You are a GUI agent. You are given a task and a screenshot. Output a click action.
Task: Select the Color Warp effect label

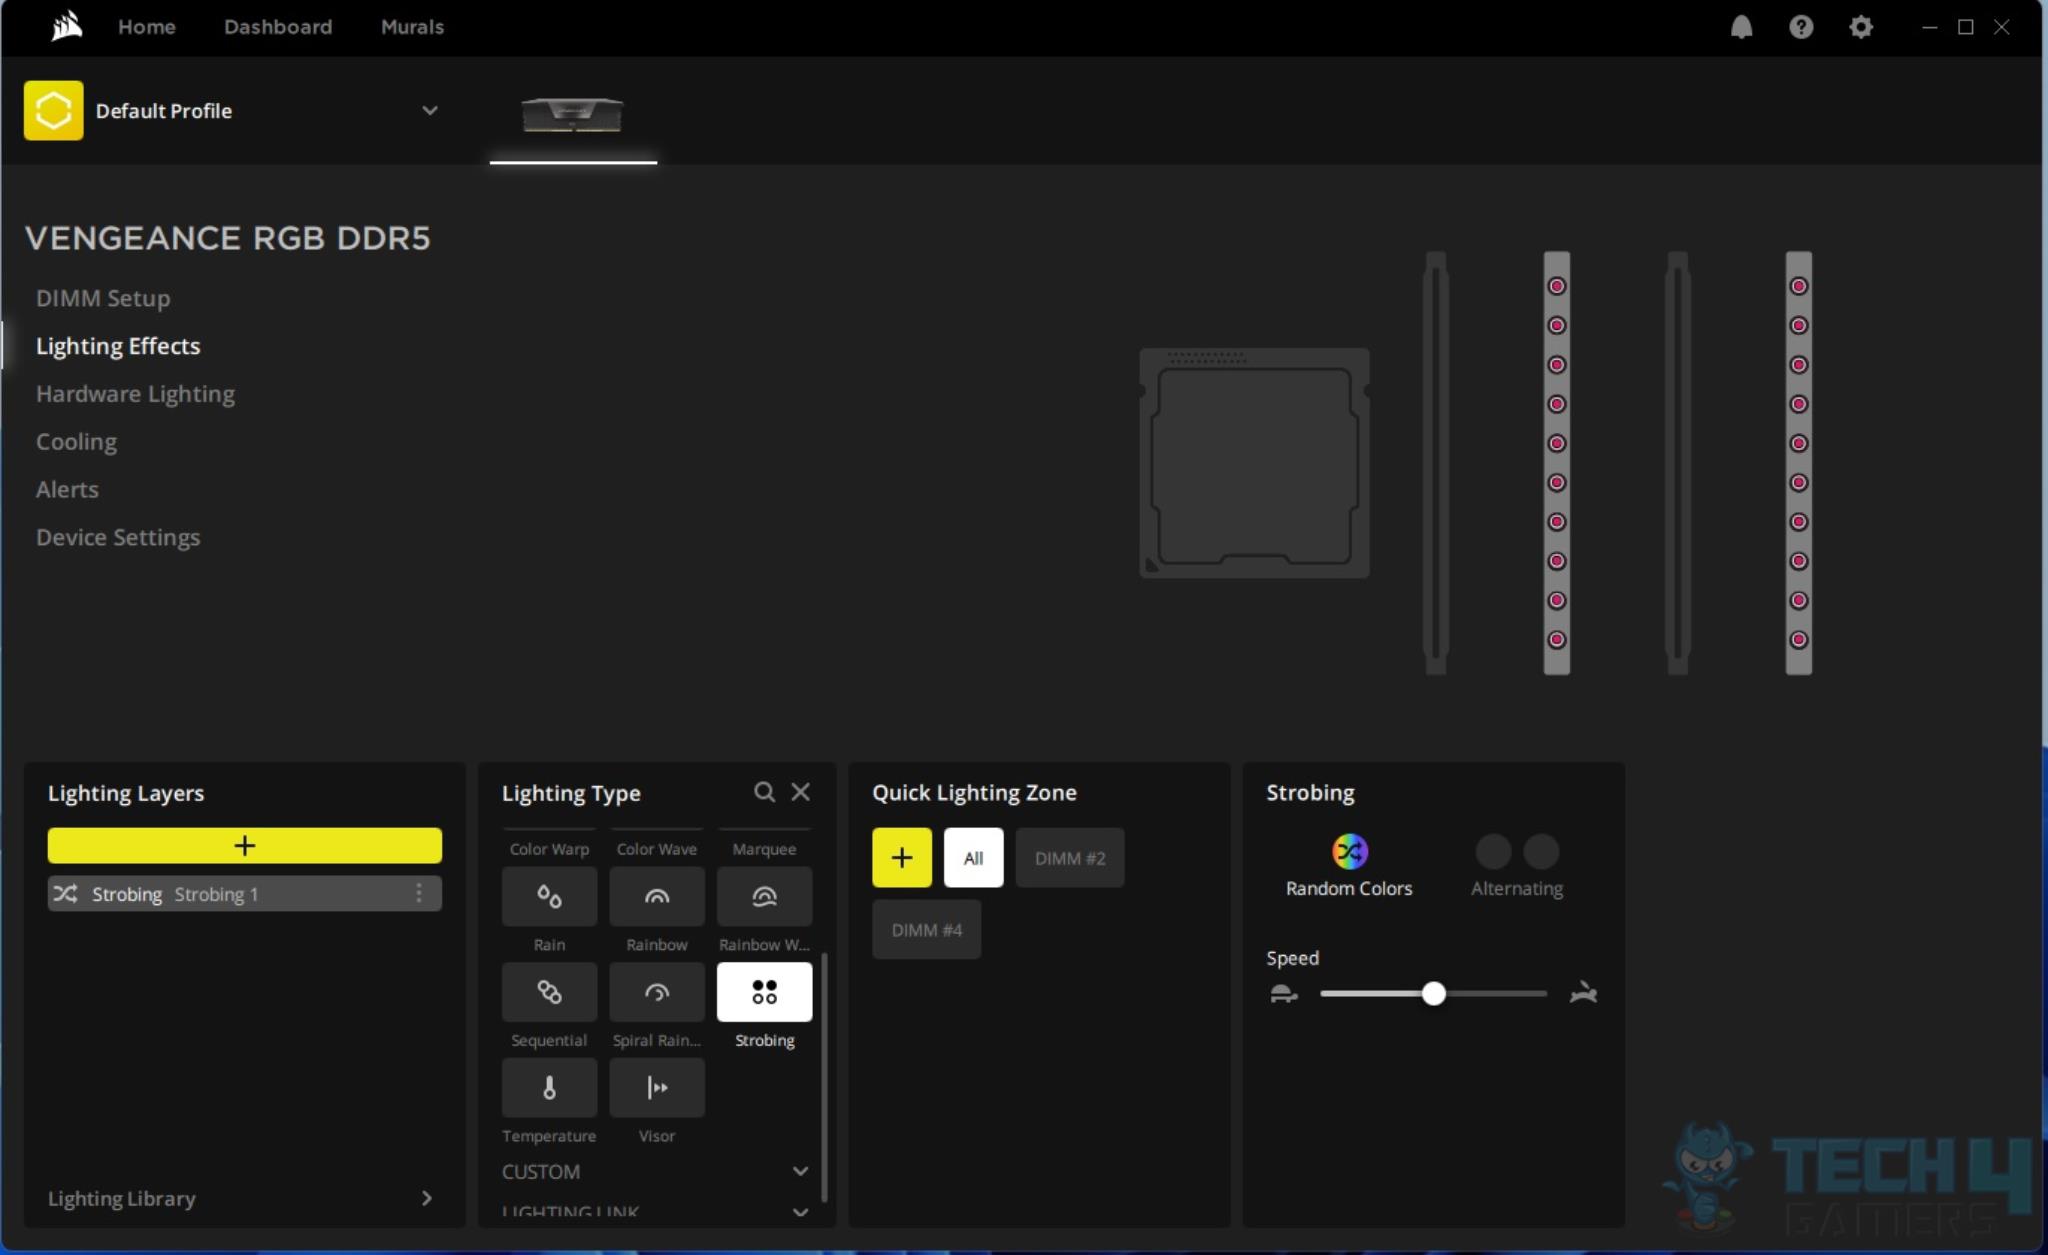tap(549, 849)
